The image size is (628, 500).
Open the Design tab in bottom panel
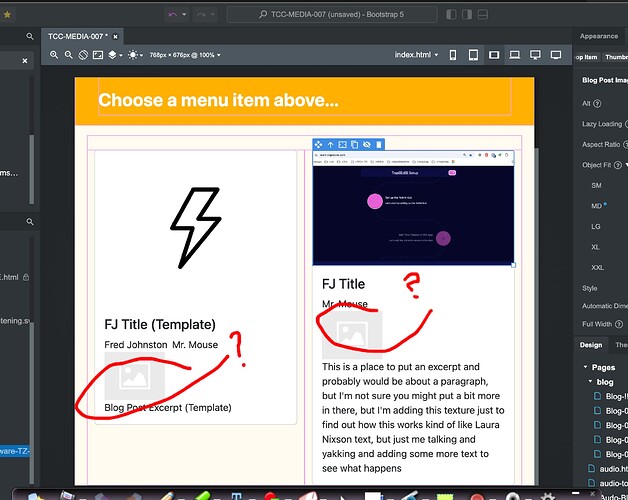pos(591,345)
